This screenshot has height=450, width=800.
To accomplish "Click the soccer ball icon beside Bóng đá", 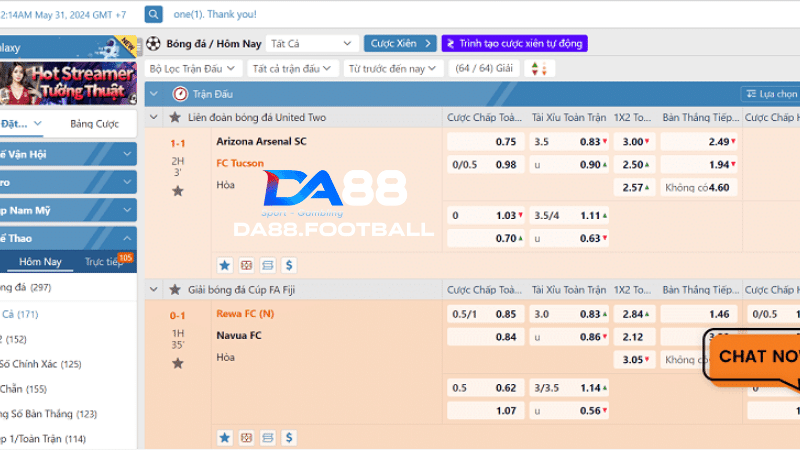I will coord(153,44).
